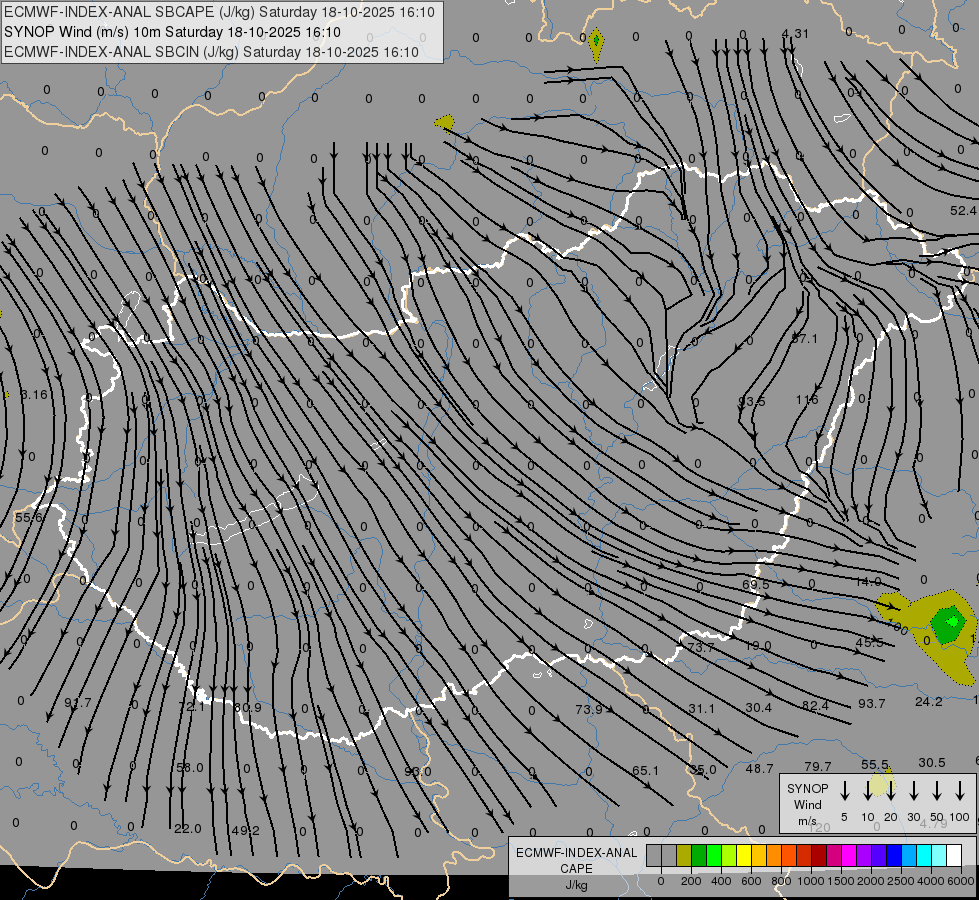The height and width of the screenshot is (900, 979).
Task: Click the 200 tick label on the CAPE legend
Action: pos(691,881)
